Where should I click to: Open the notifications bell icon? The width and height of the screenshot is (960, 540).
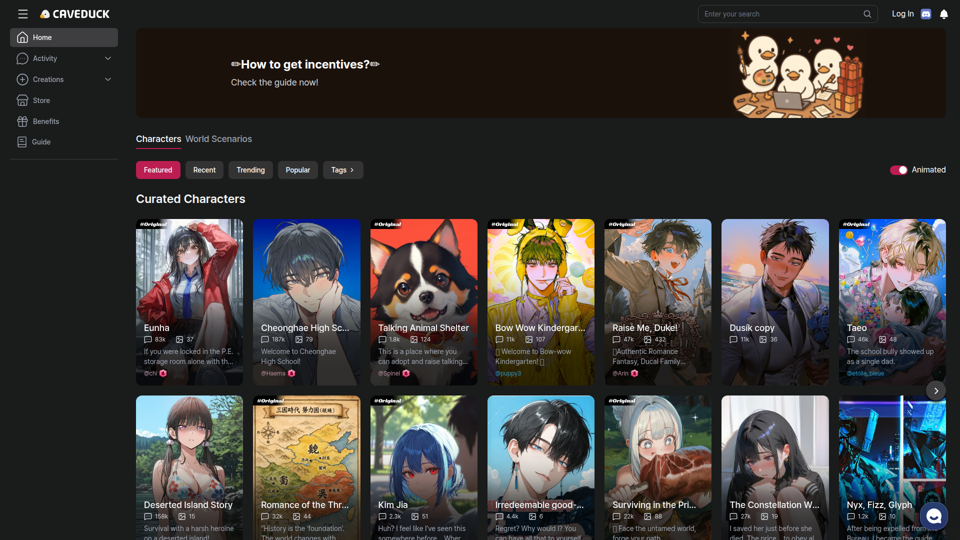click(943, 14)
